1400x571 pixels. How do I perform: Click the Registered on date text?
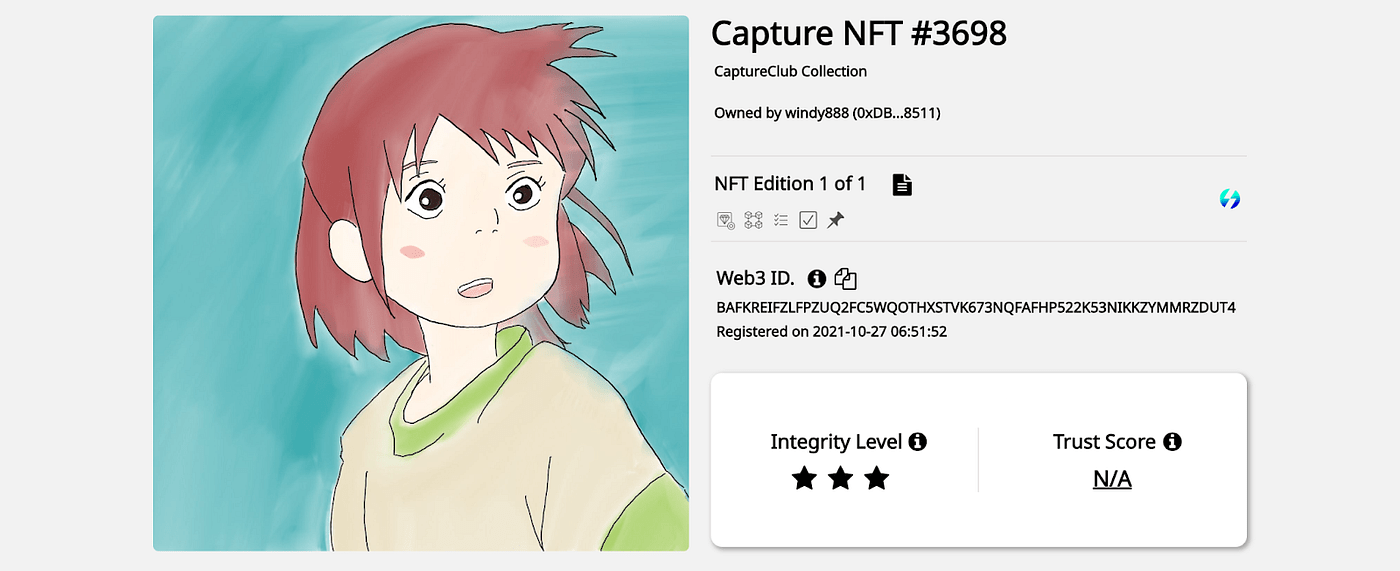pos(831,331)
